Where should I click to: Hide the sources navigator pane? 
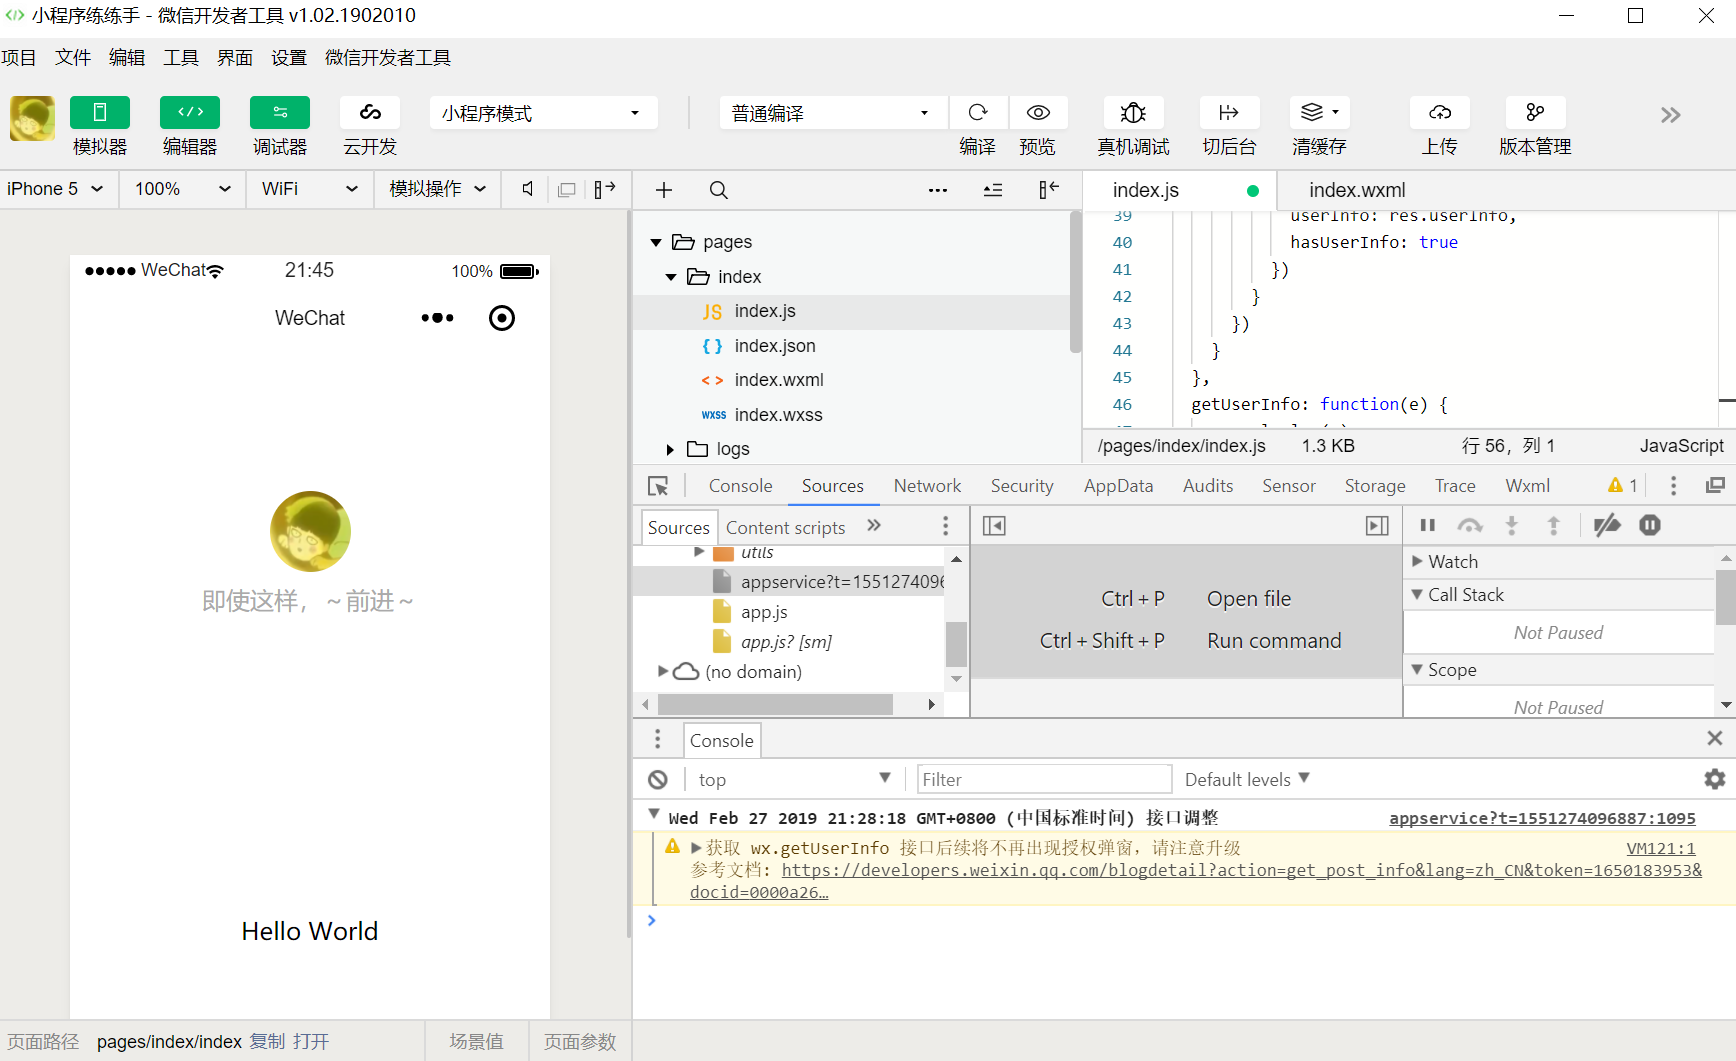click(994, 526)
